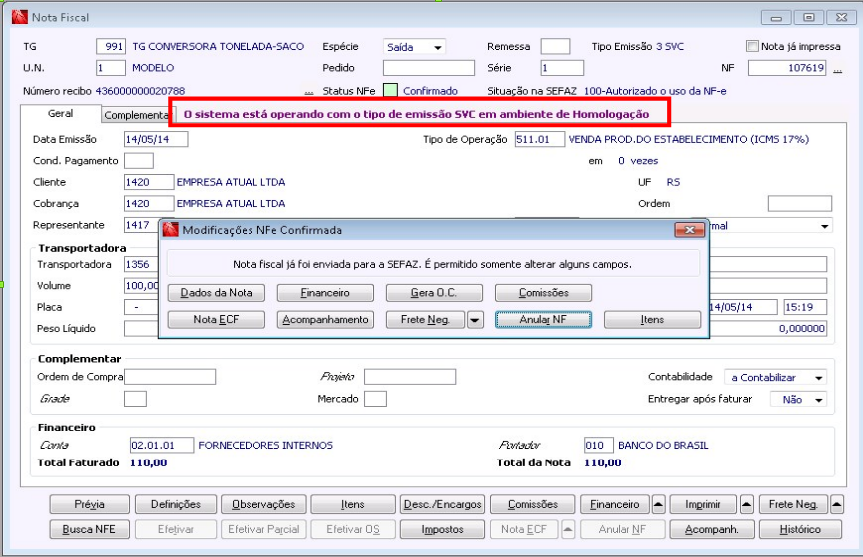The image size is (863, 557).
Task: Close the Modificações NFe Confirmada dialog
Action: point(690,230)
